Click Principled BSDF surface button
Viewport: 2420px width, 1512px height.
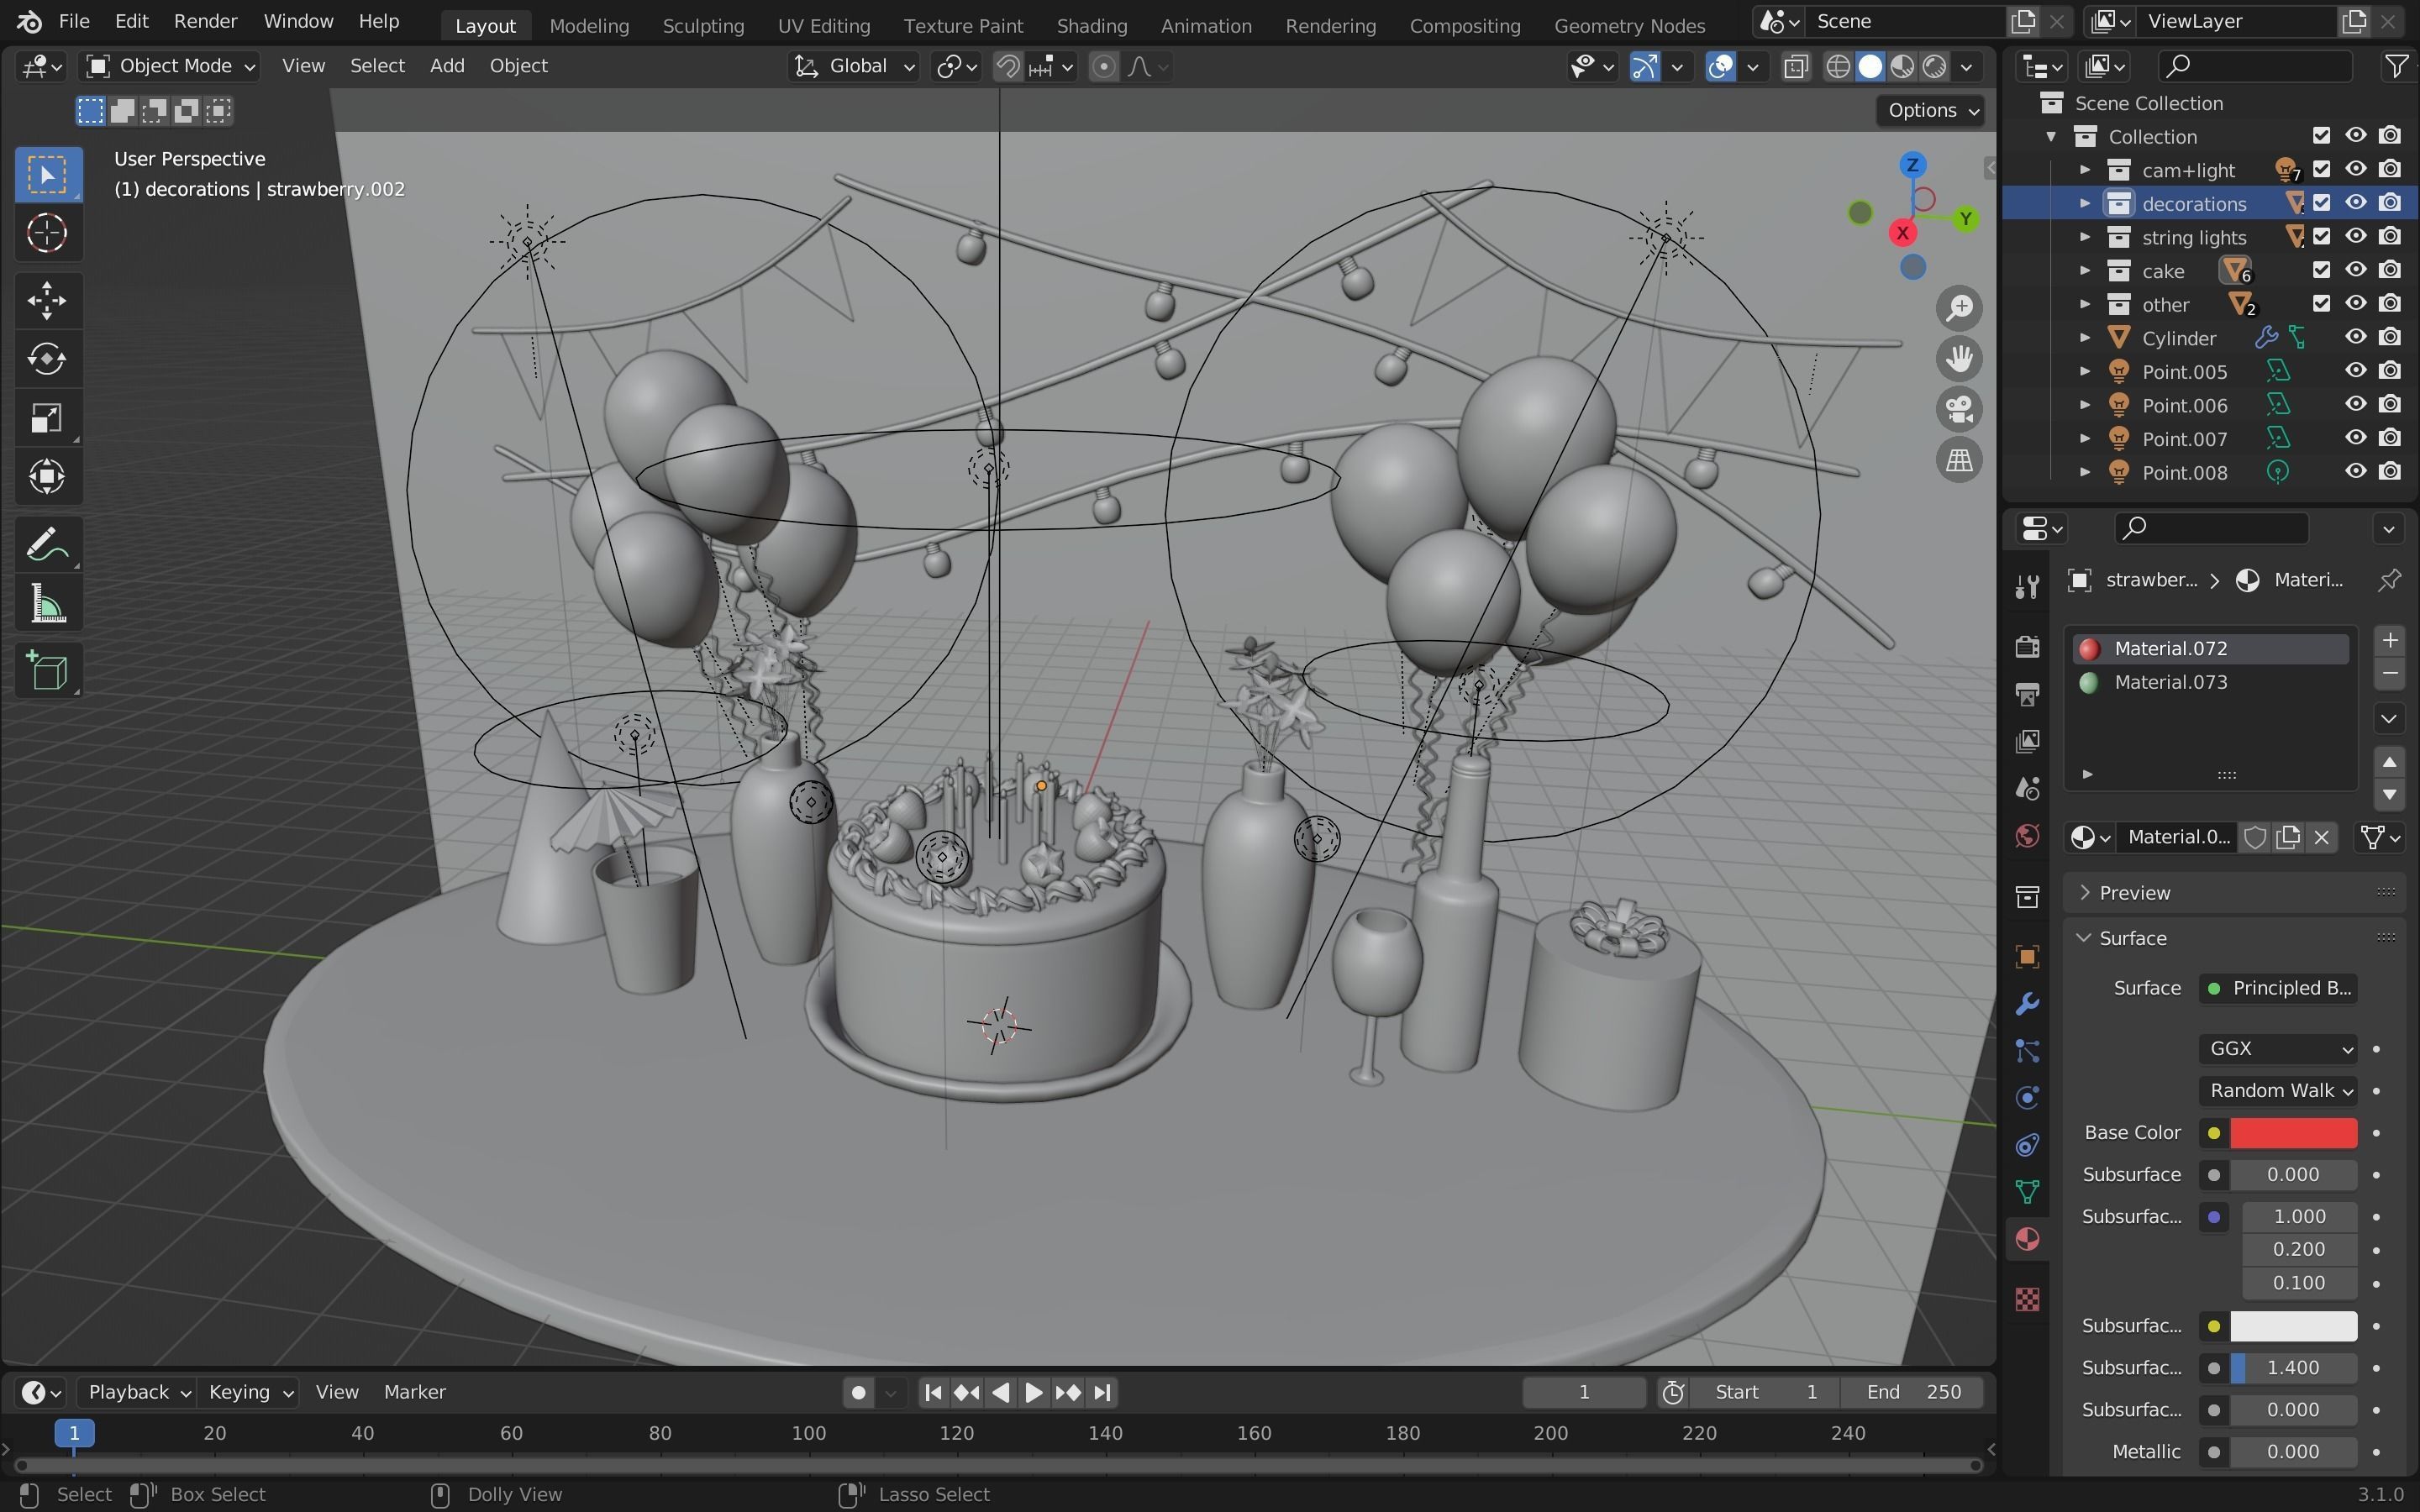point(2278,988)
